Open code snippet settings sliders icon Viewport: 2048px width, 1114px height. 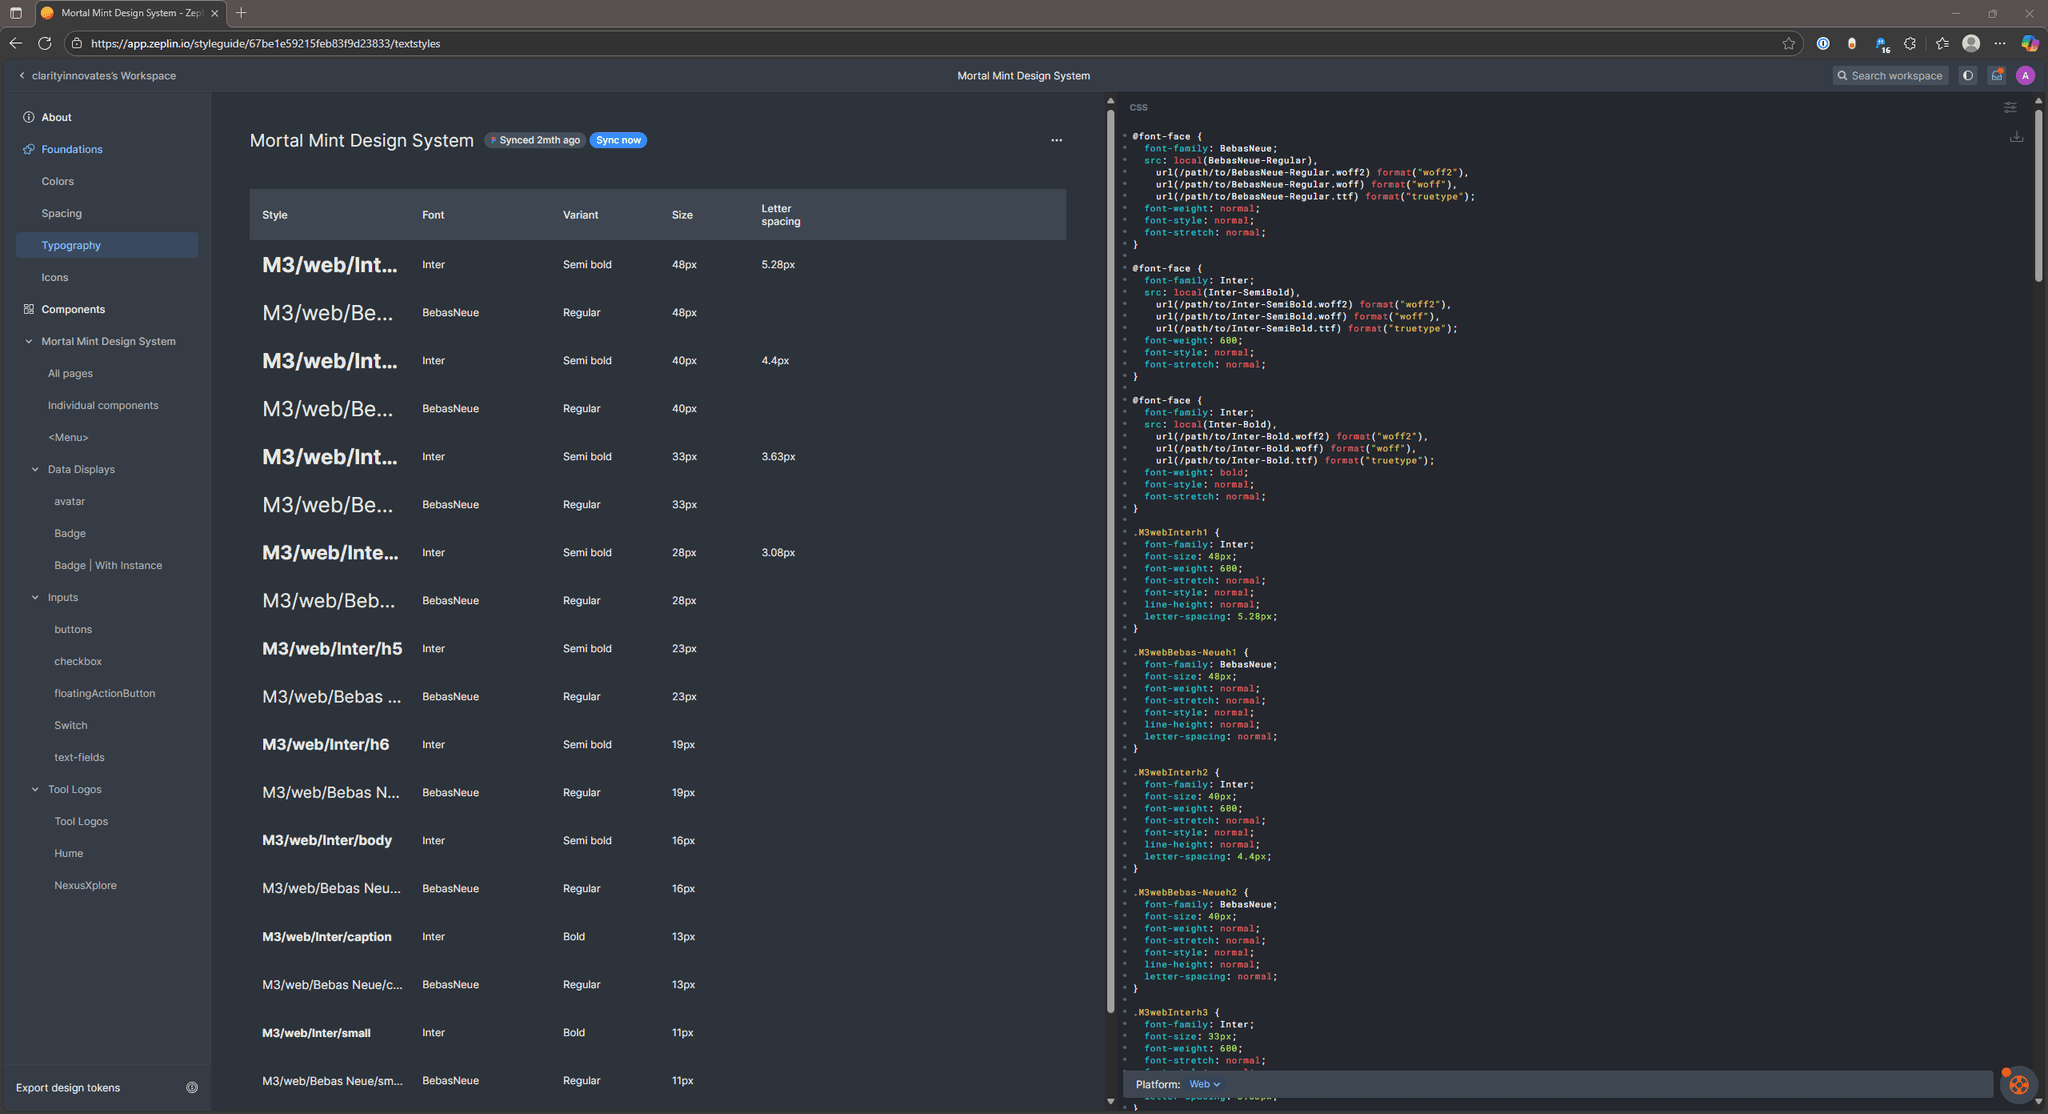click(x=2010, y=107)
